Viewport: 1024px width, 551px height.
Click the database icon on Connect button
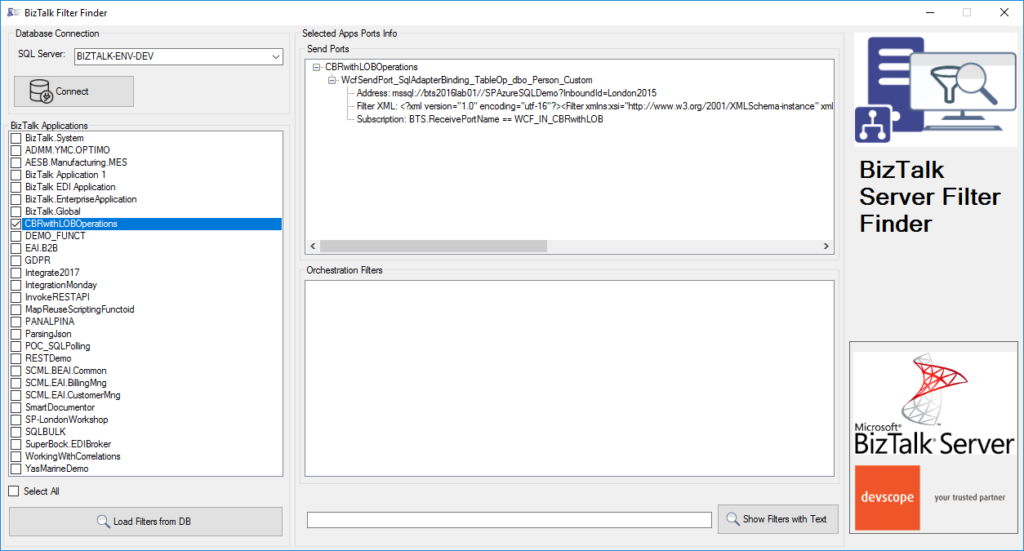tap(40, 91)
